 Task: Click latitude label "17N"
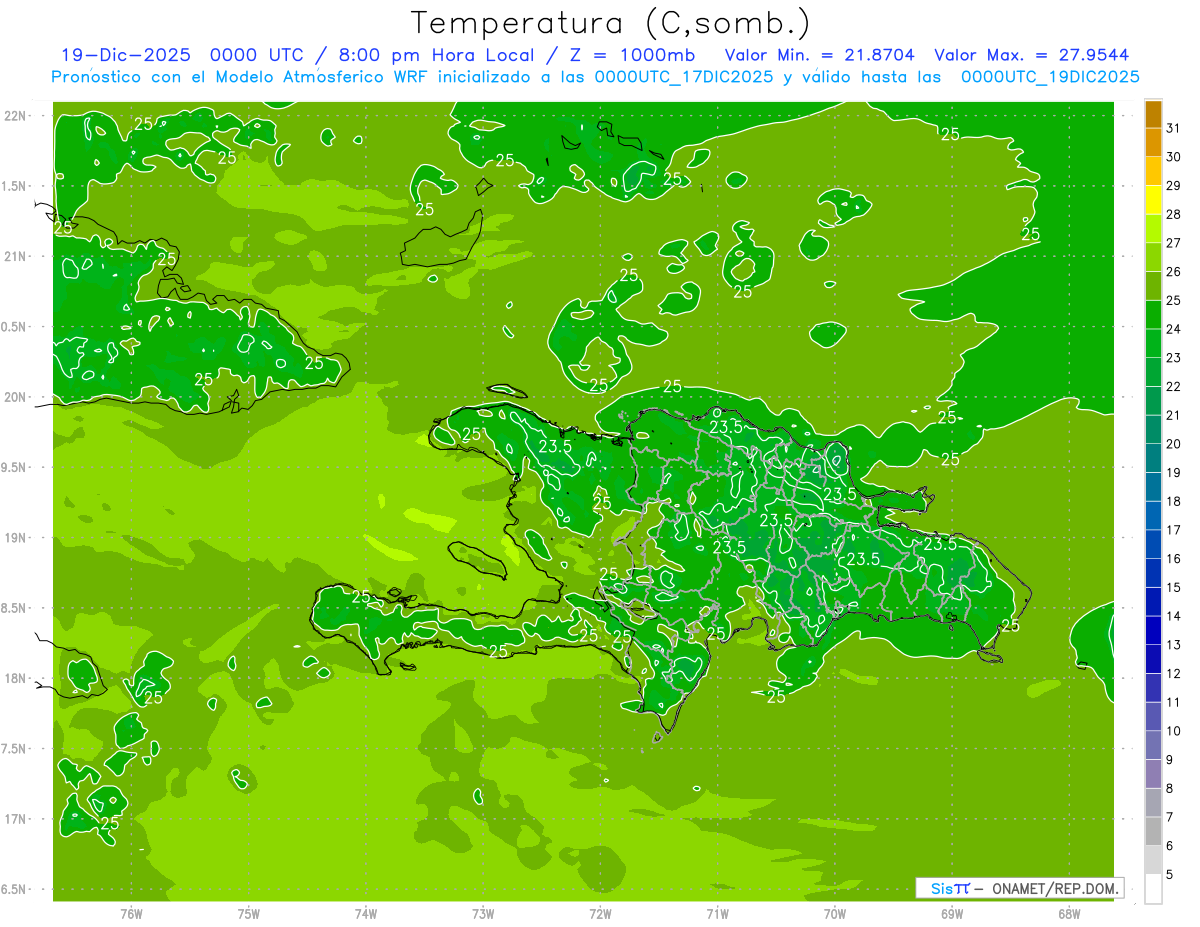15,819
